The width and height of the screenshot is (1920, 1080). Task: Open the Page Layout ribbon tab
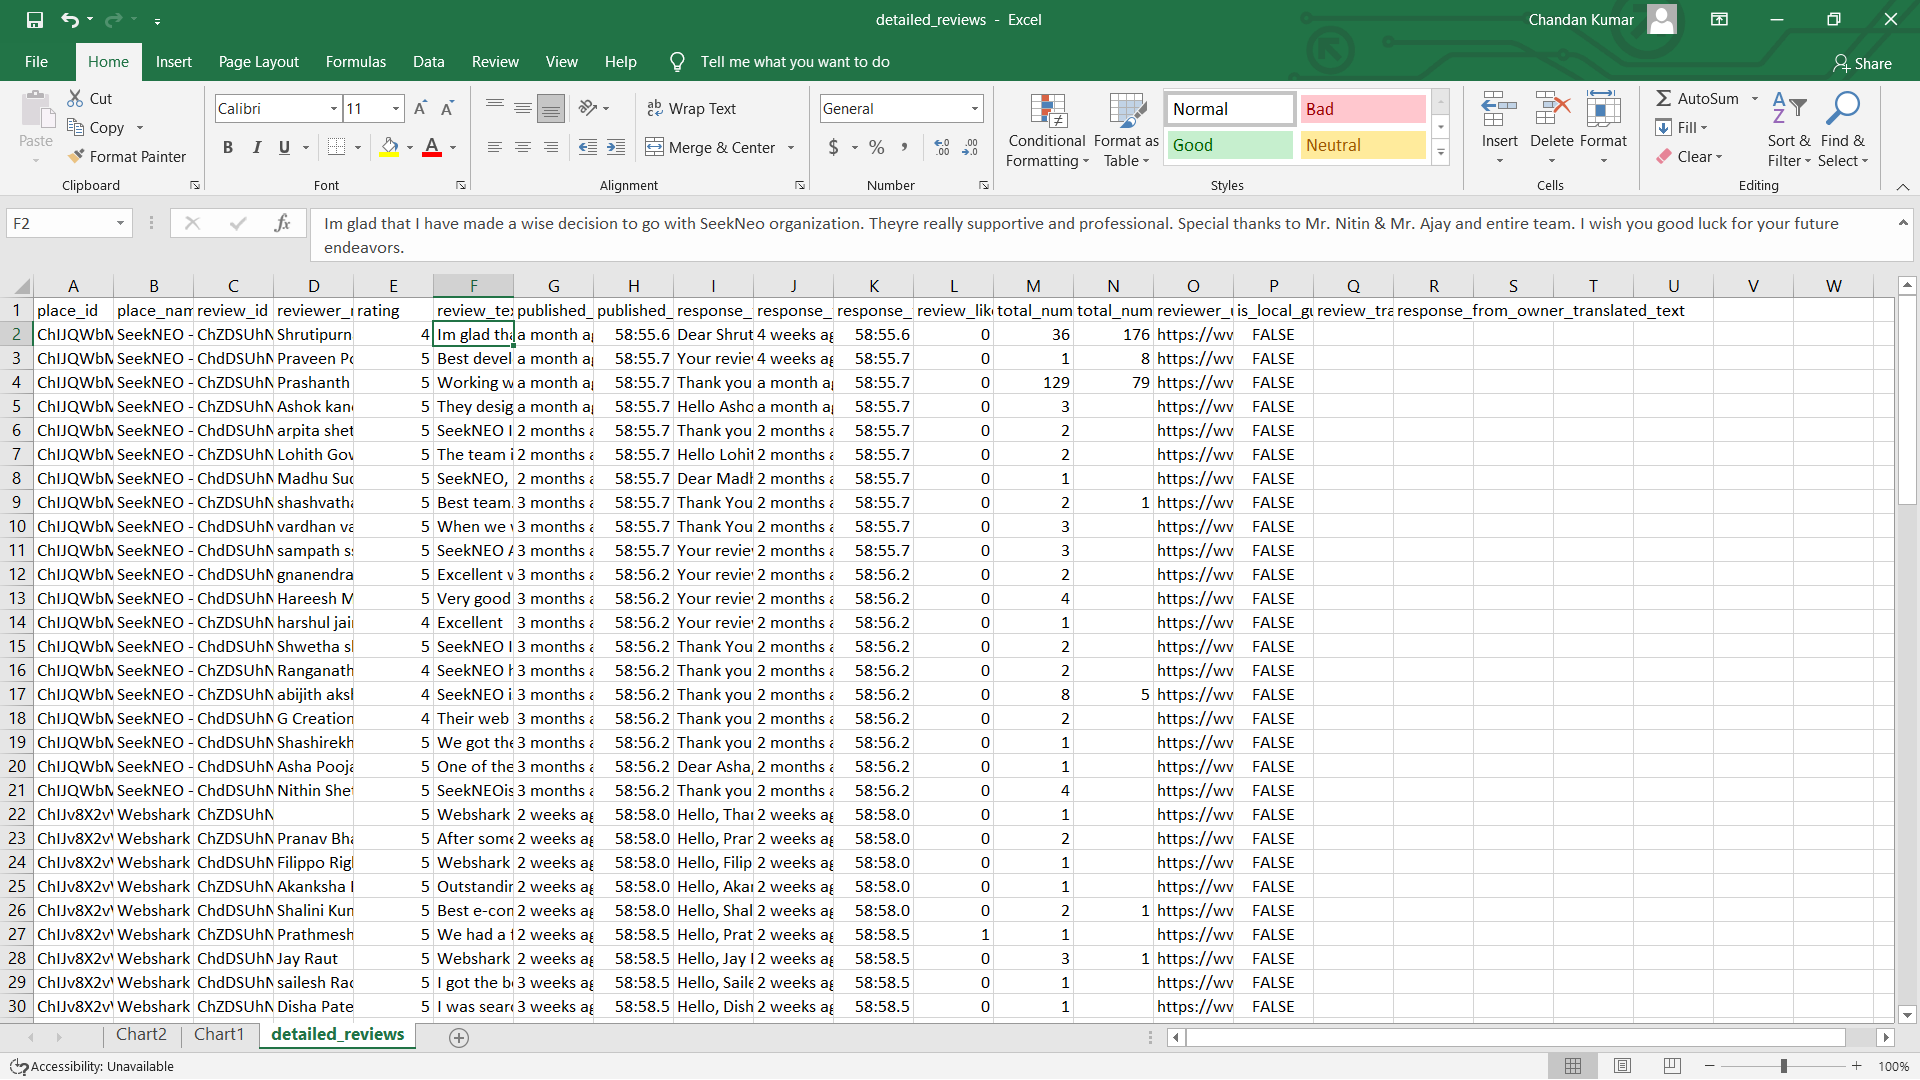[258, 62]
